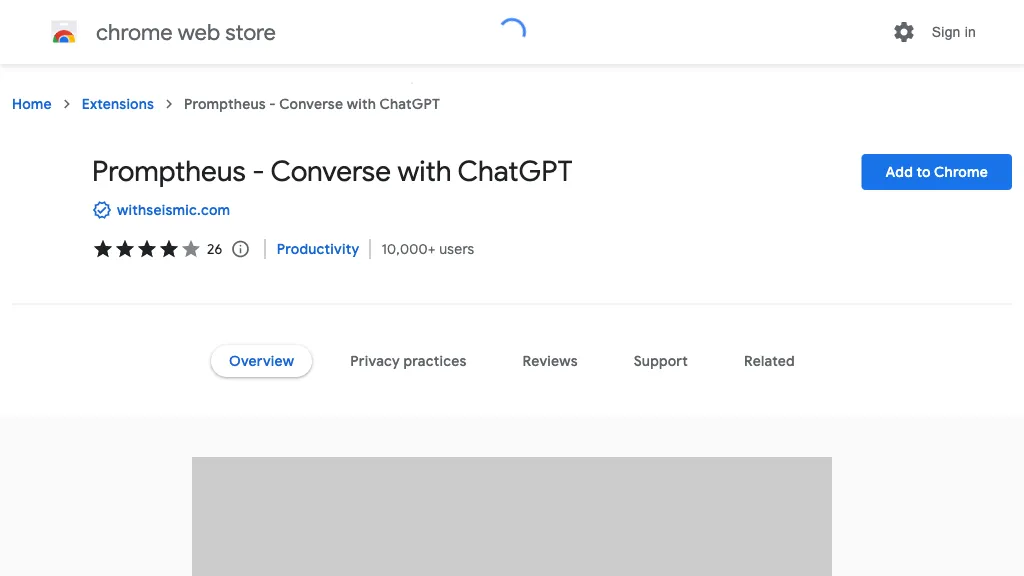Show the Support tab

coord(660,361)
